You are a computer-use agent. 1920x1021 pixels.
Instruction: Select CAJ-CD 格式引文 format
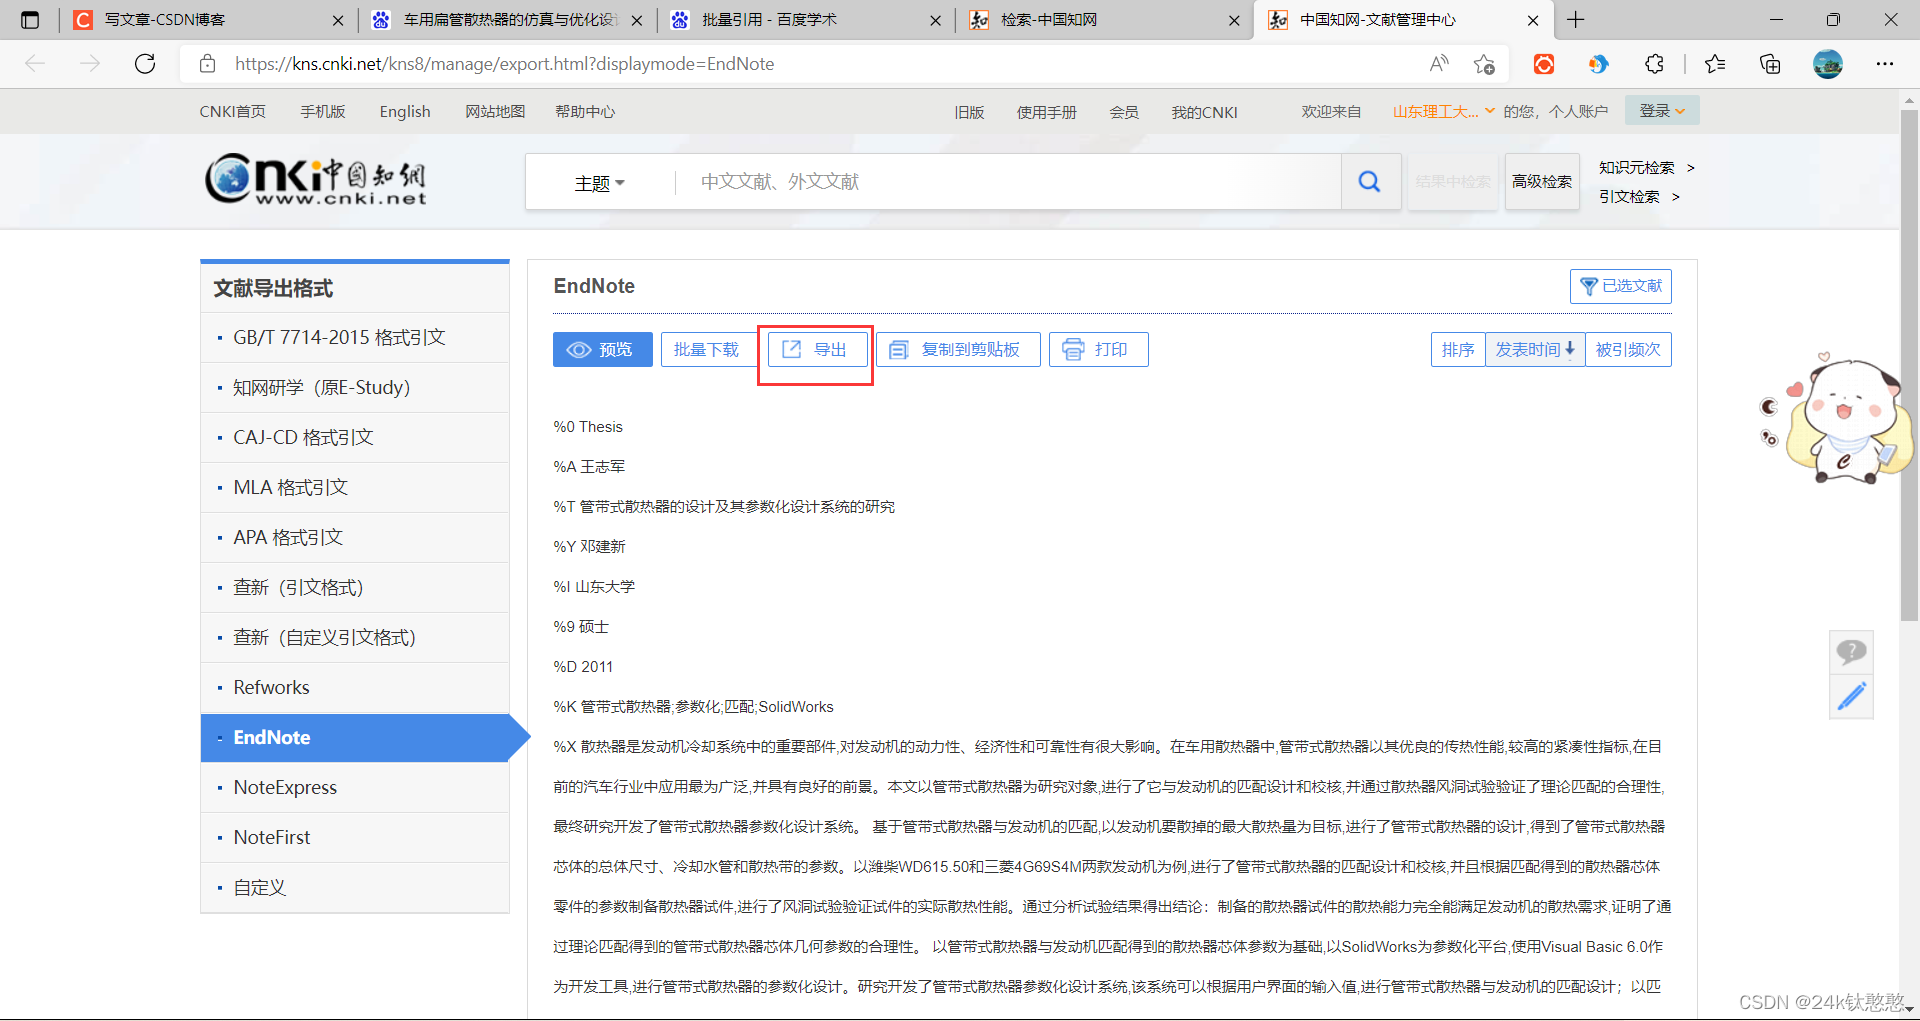coord(355,437)
